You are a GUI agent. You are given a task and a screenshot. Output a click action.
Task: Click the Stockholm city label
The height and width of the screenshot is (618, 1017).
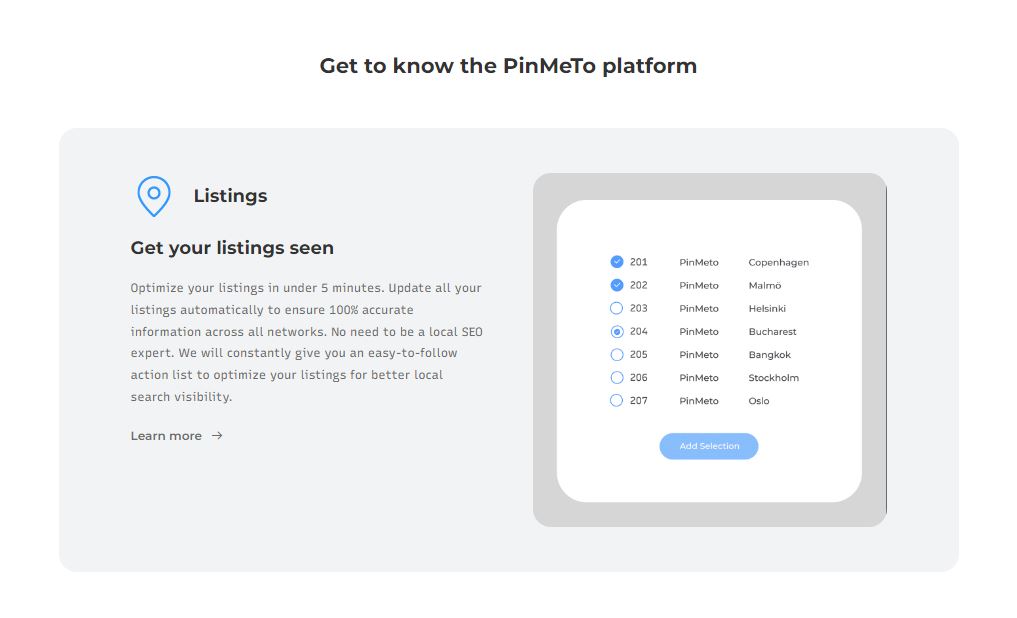tap(773, 378)
